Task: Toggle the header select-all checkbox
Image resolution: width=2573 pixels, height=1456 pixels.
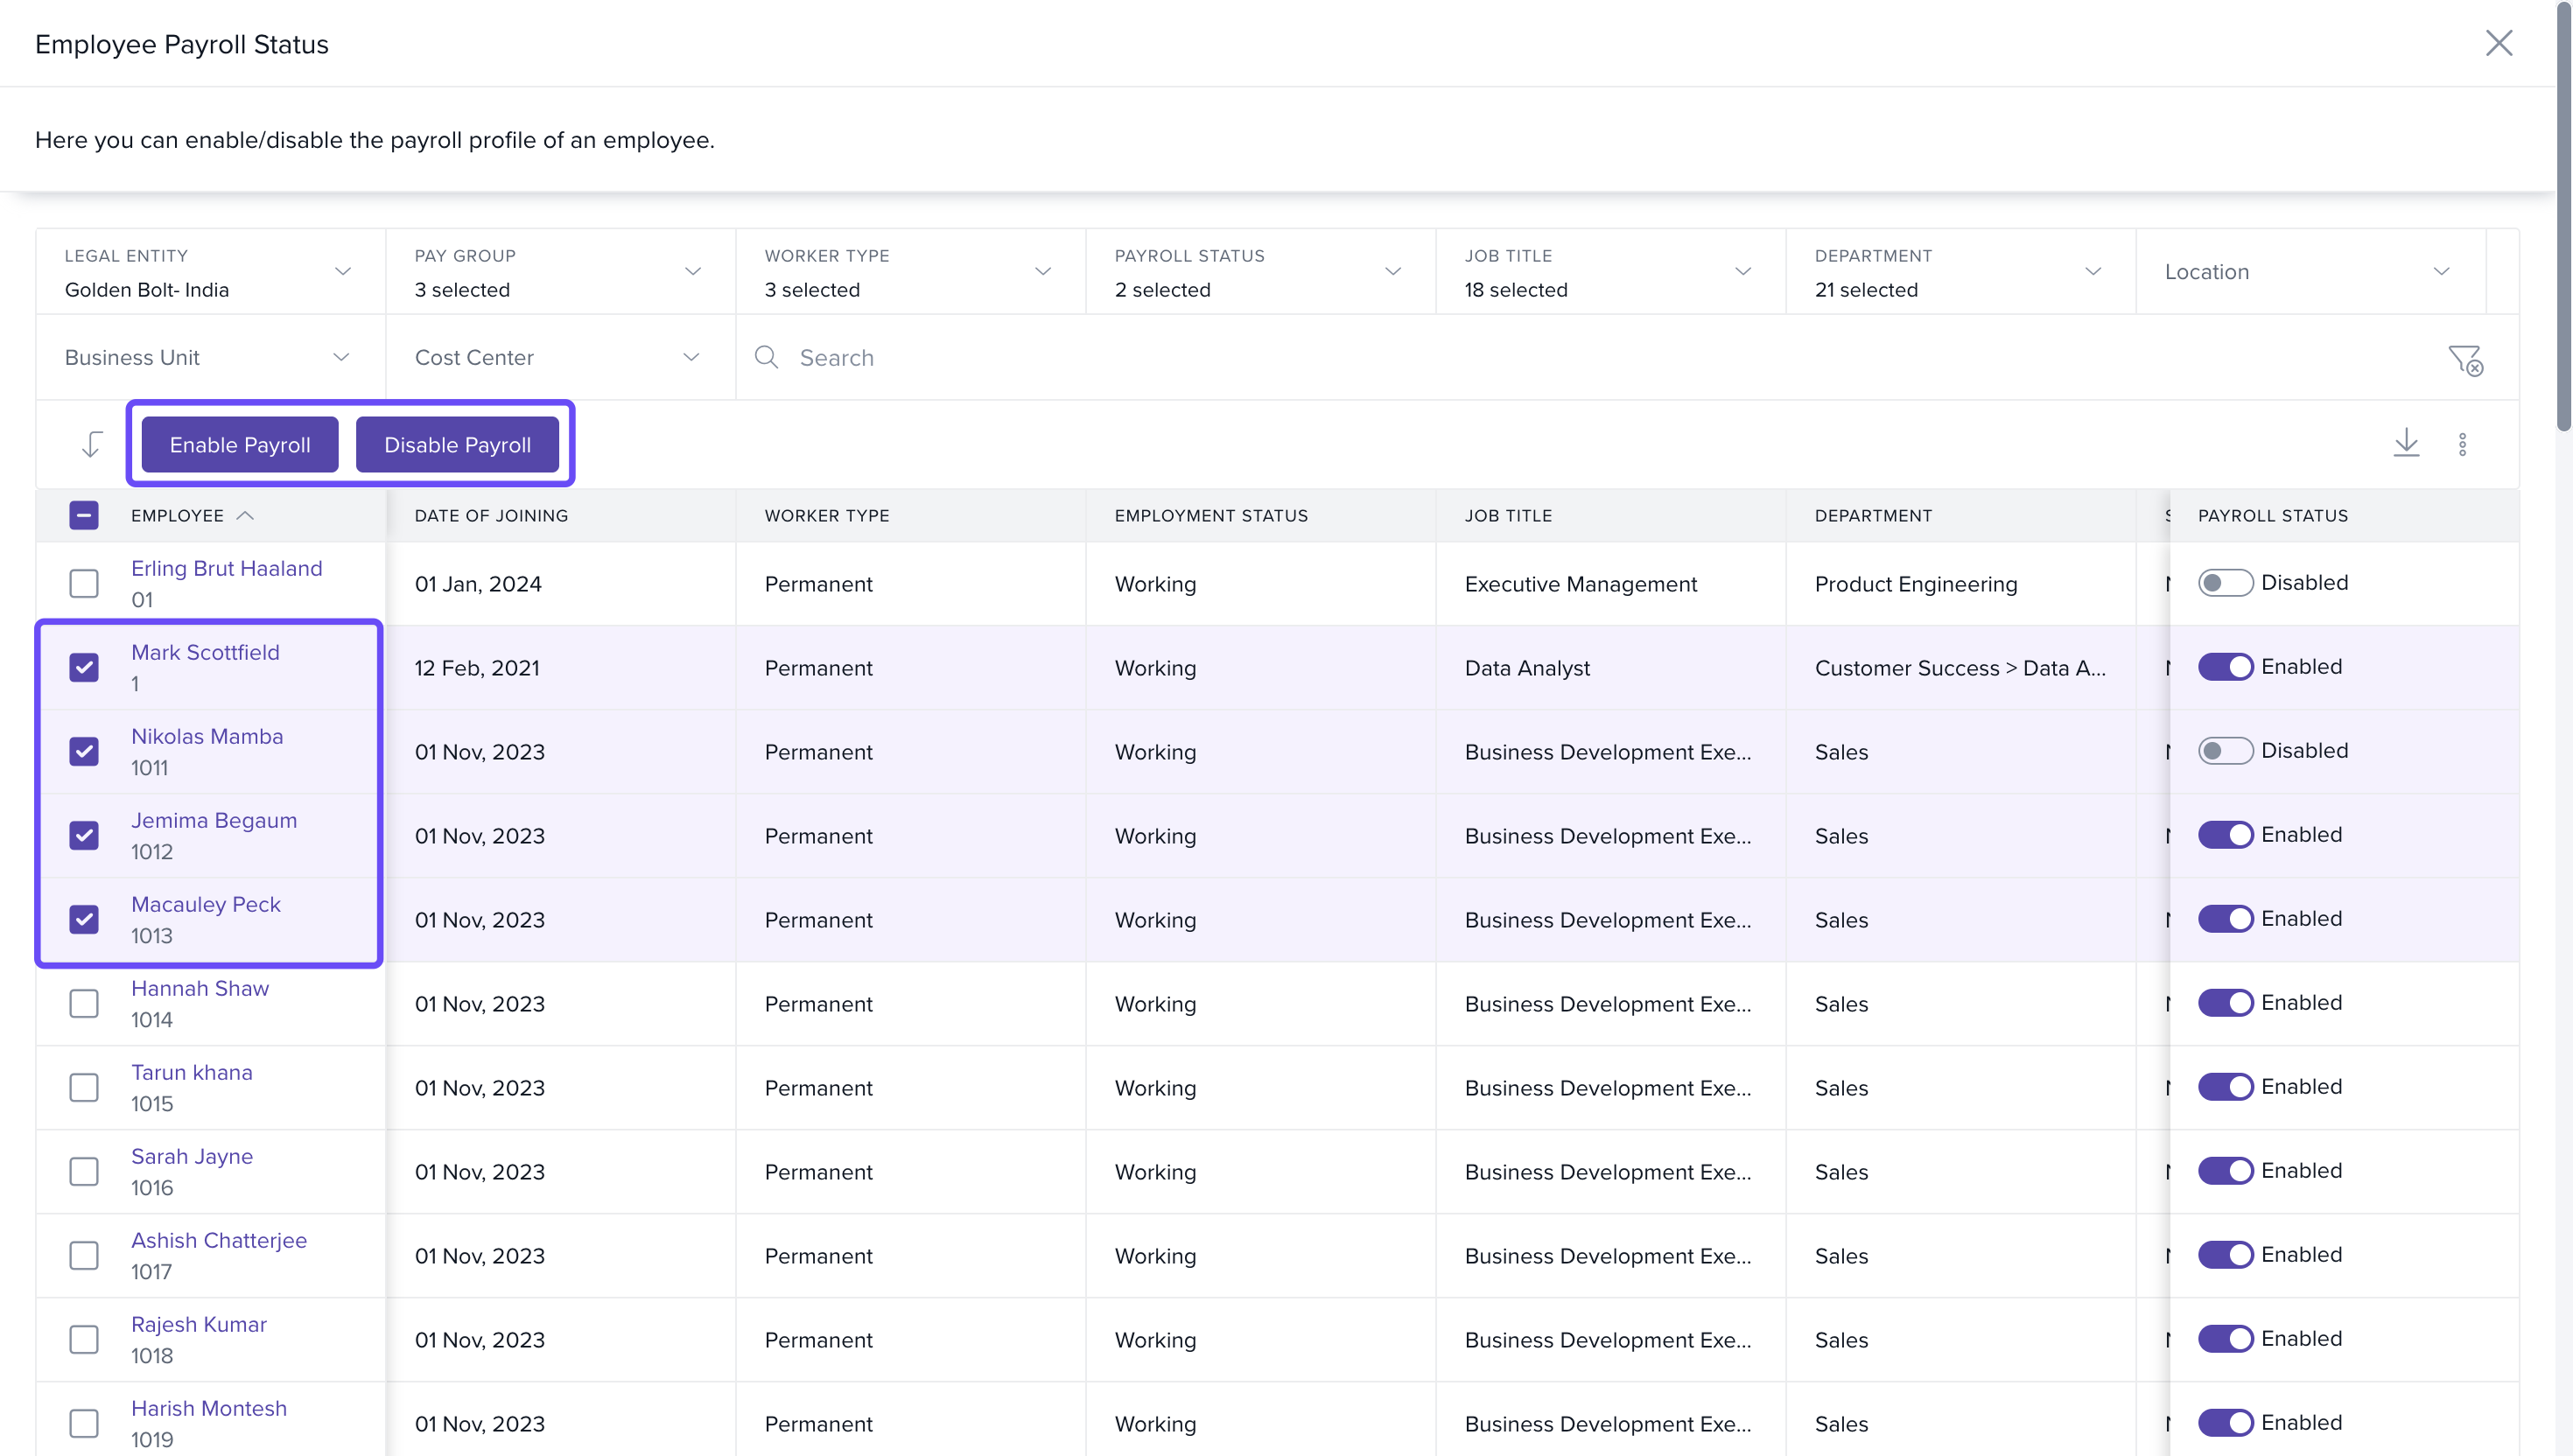Action: pyautogui.click(x=84, y=516)
